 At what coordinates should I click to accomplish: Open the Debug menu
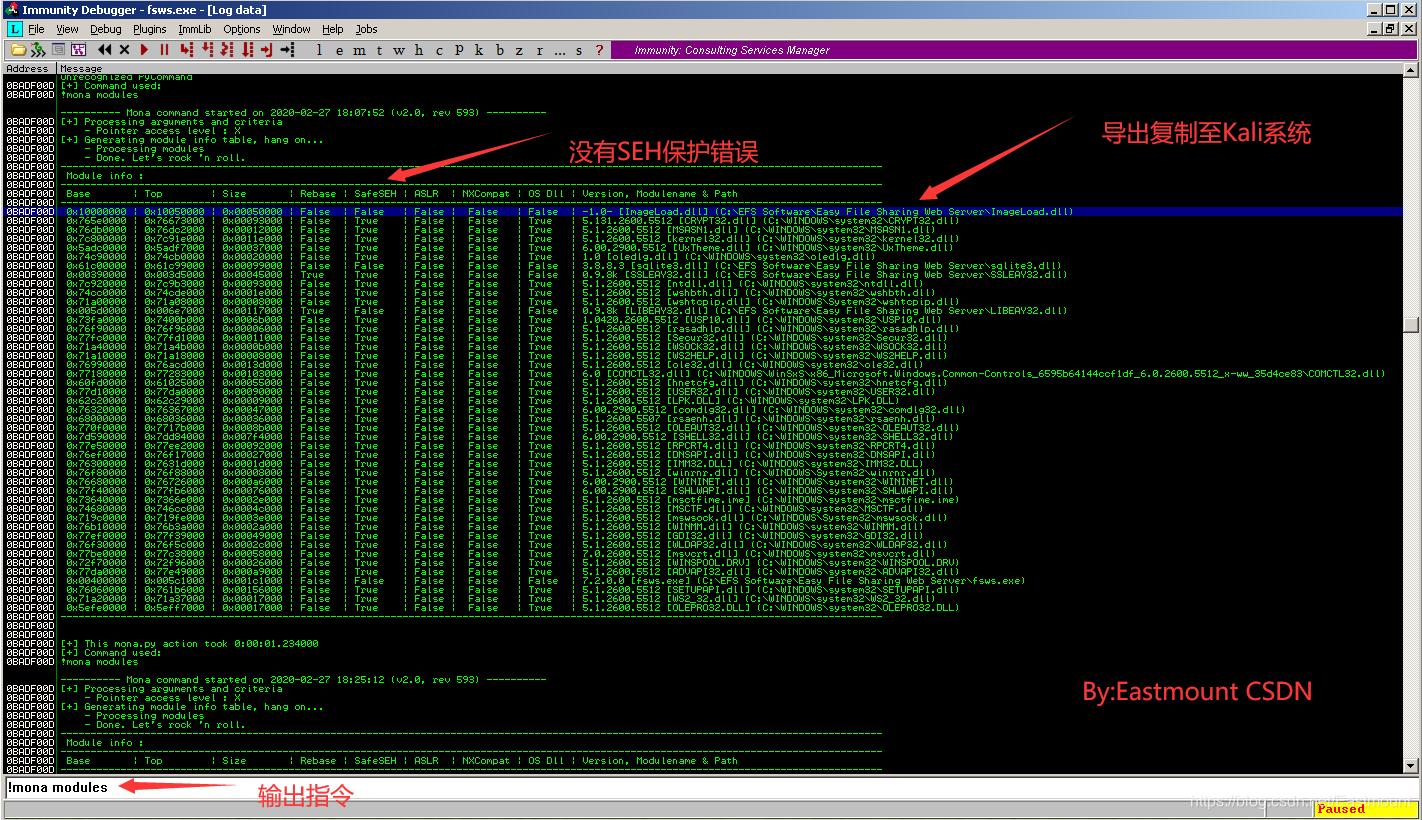tap(106, 29)
